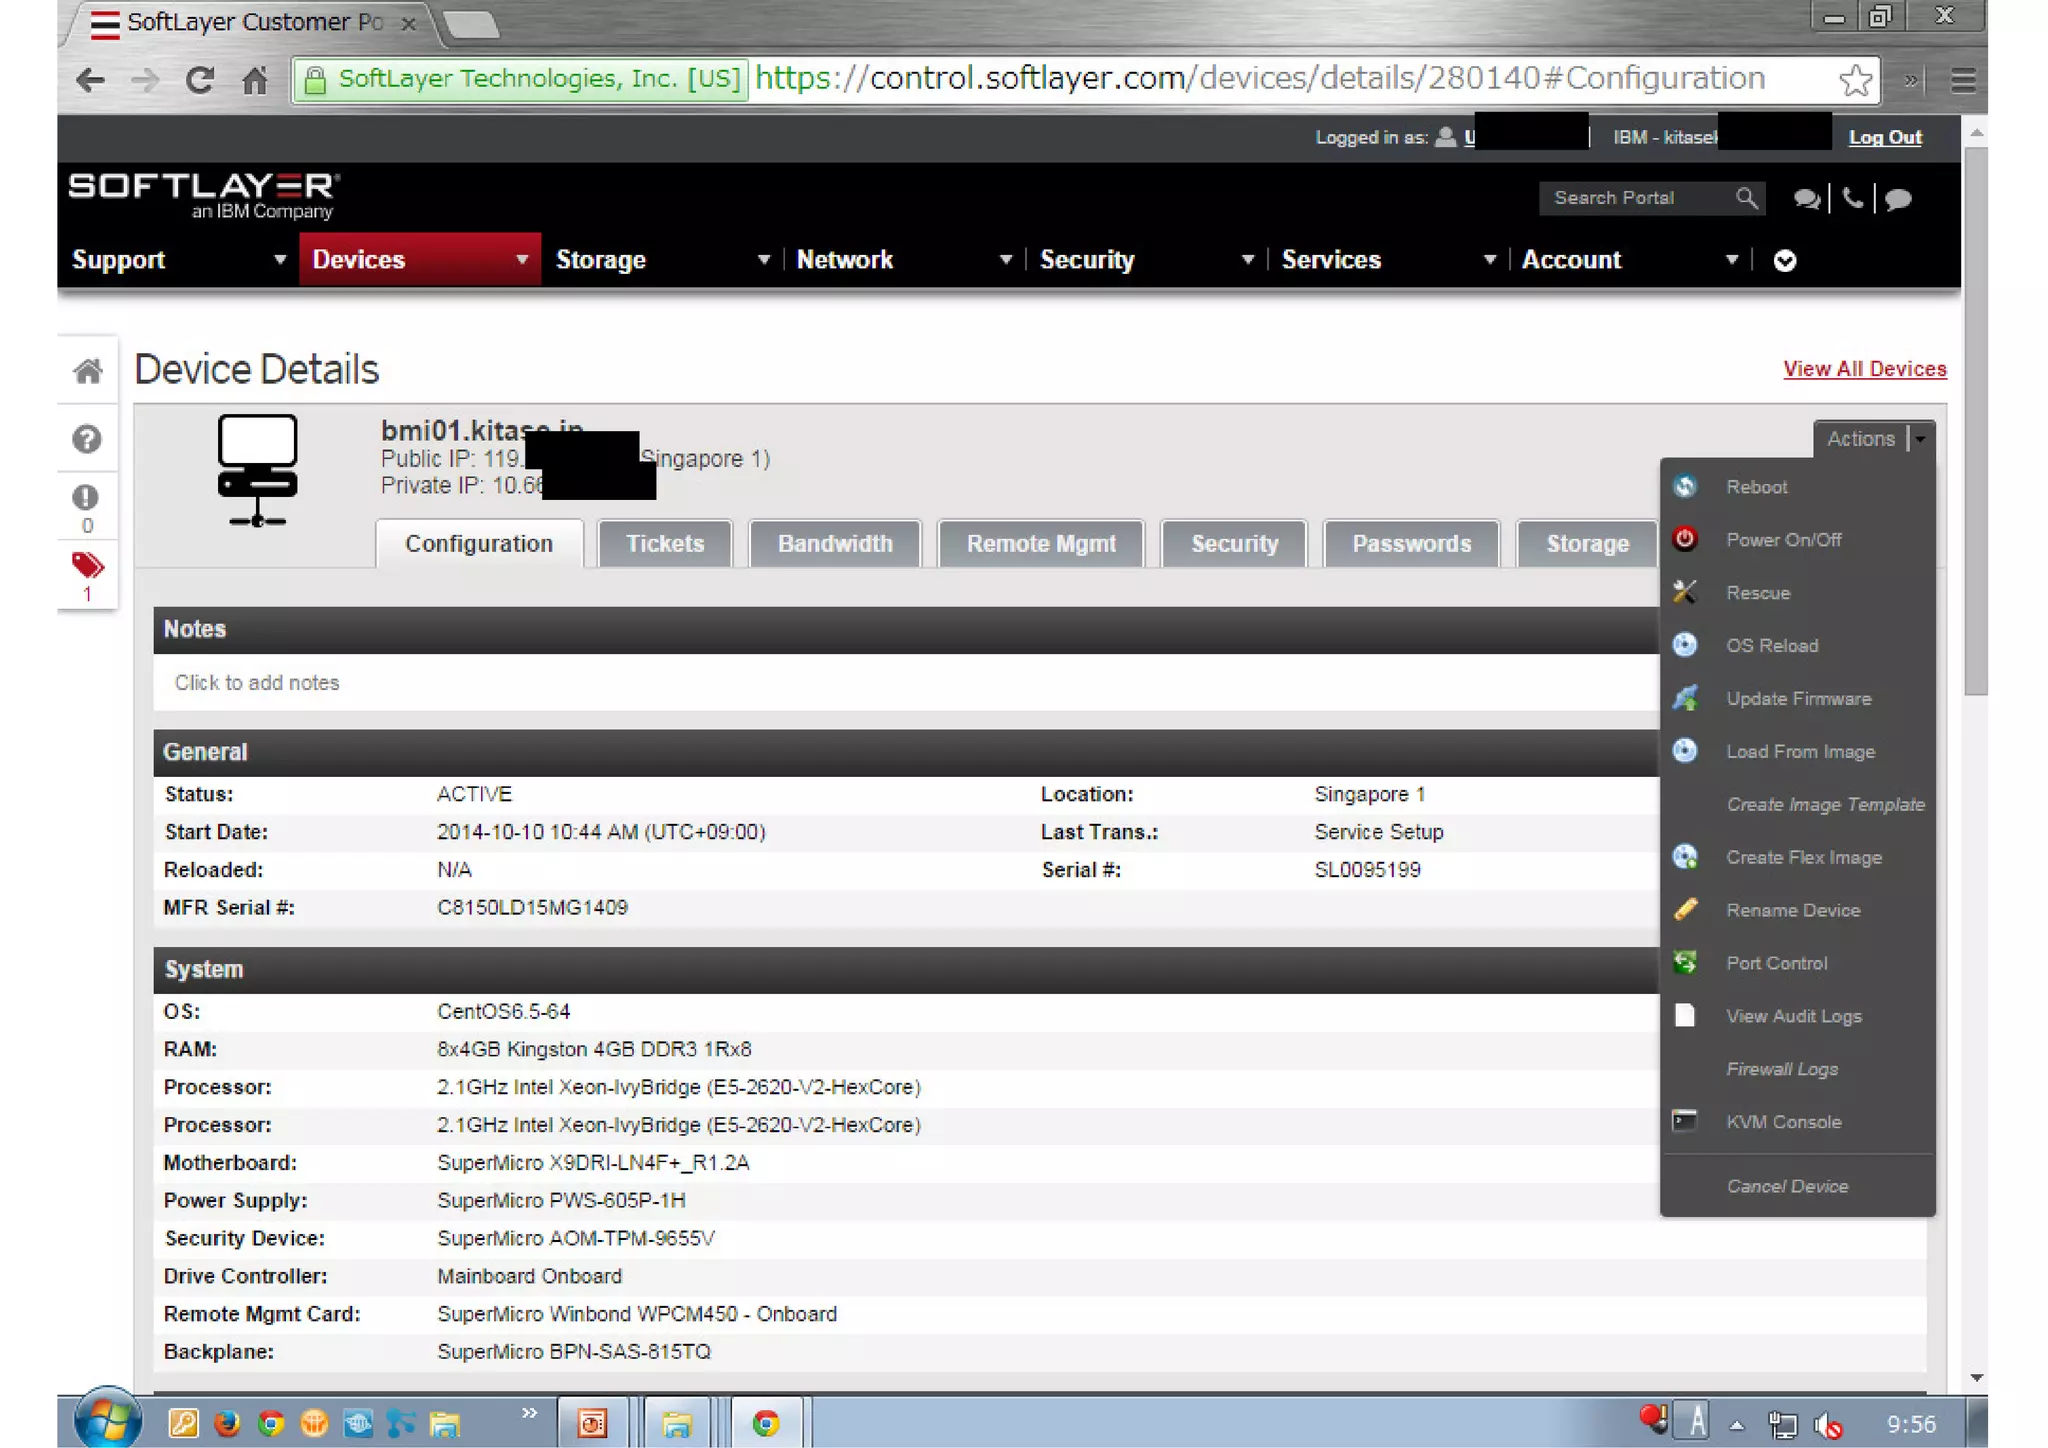
Task: Switch to the Bandwidth tab
Action: (x=834, y=544)
